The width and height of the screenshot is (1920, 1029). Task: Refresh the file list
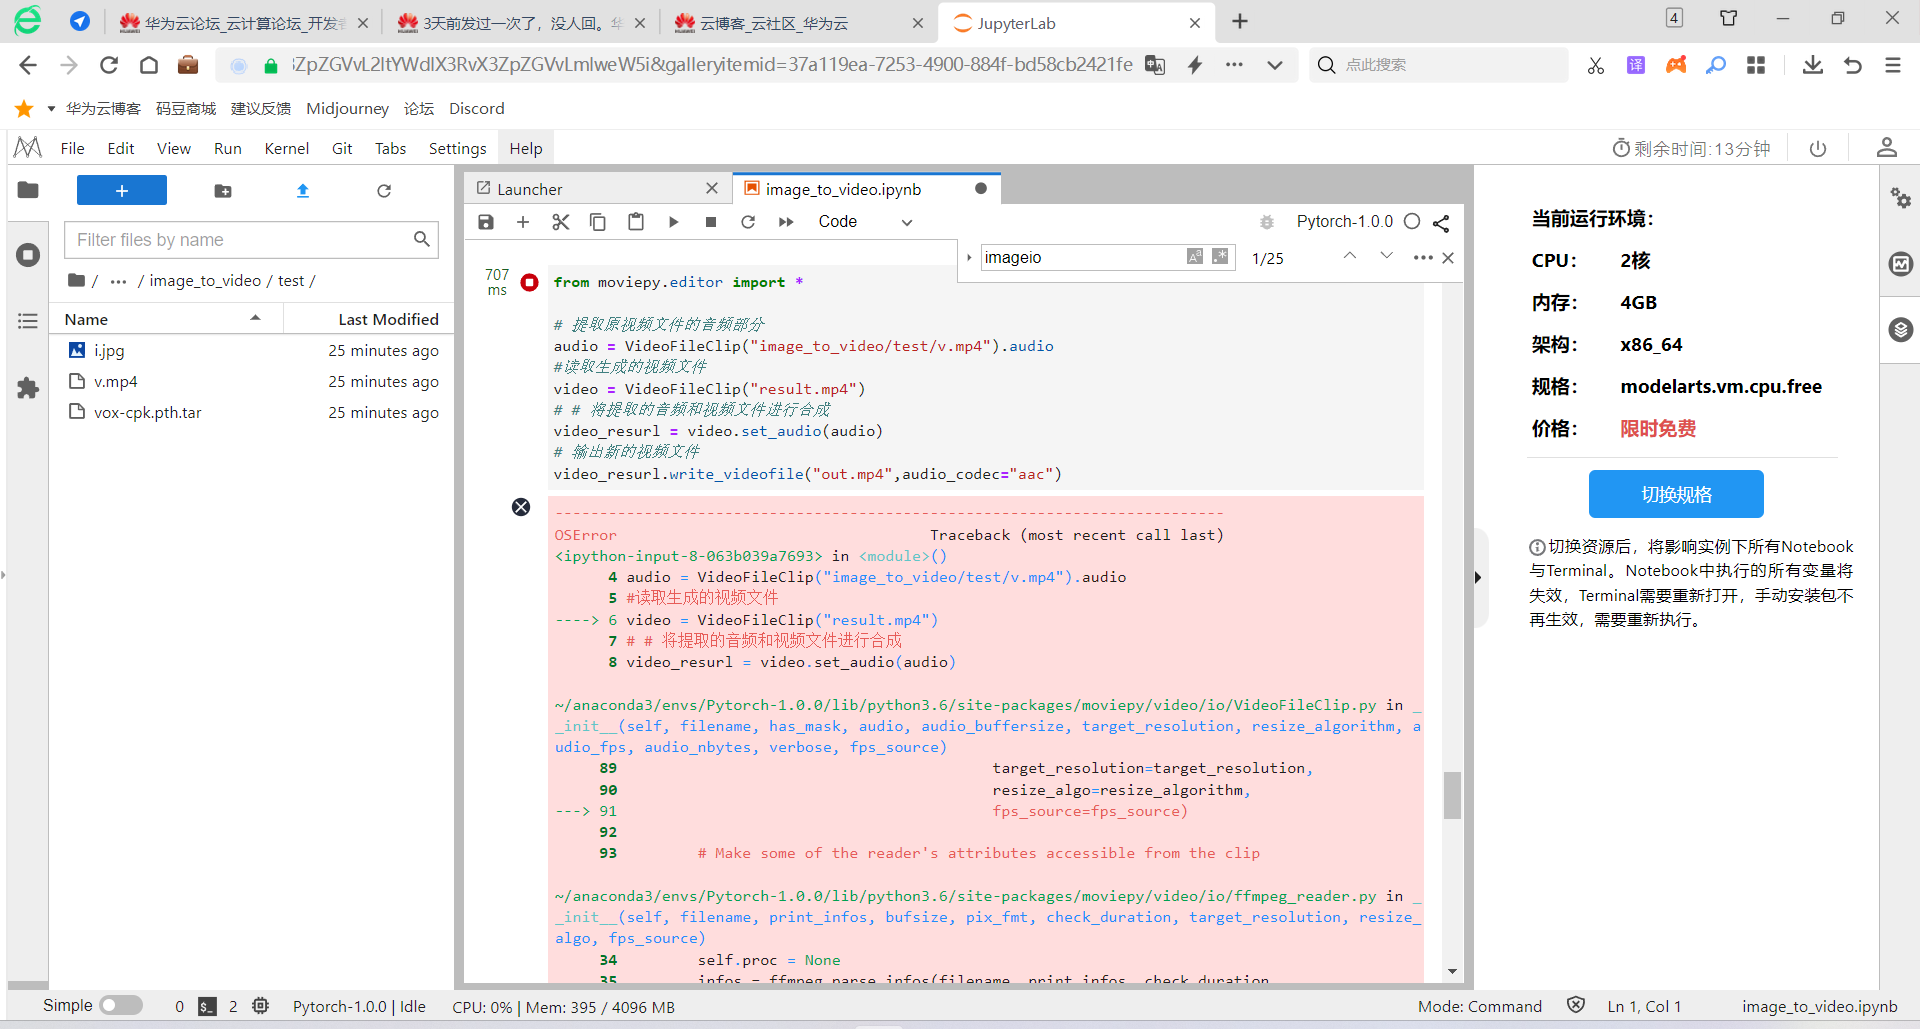click(x=384, y=191)
